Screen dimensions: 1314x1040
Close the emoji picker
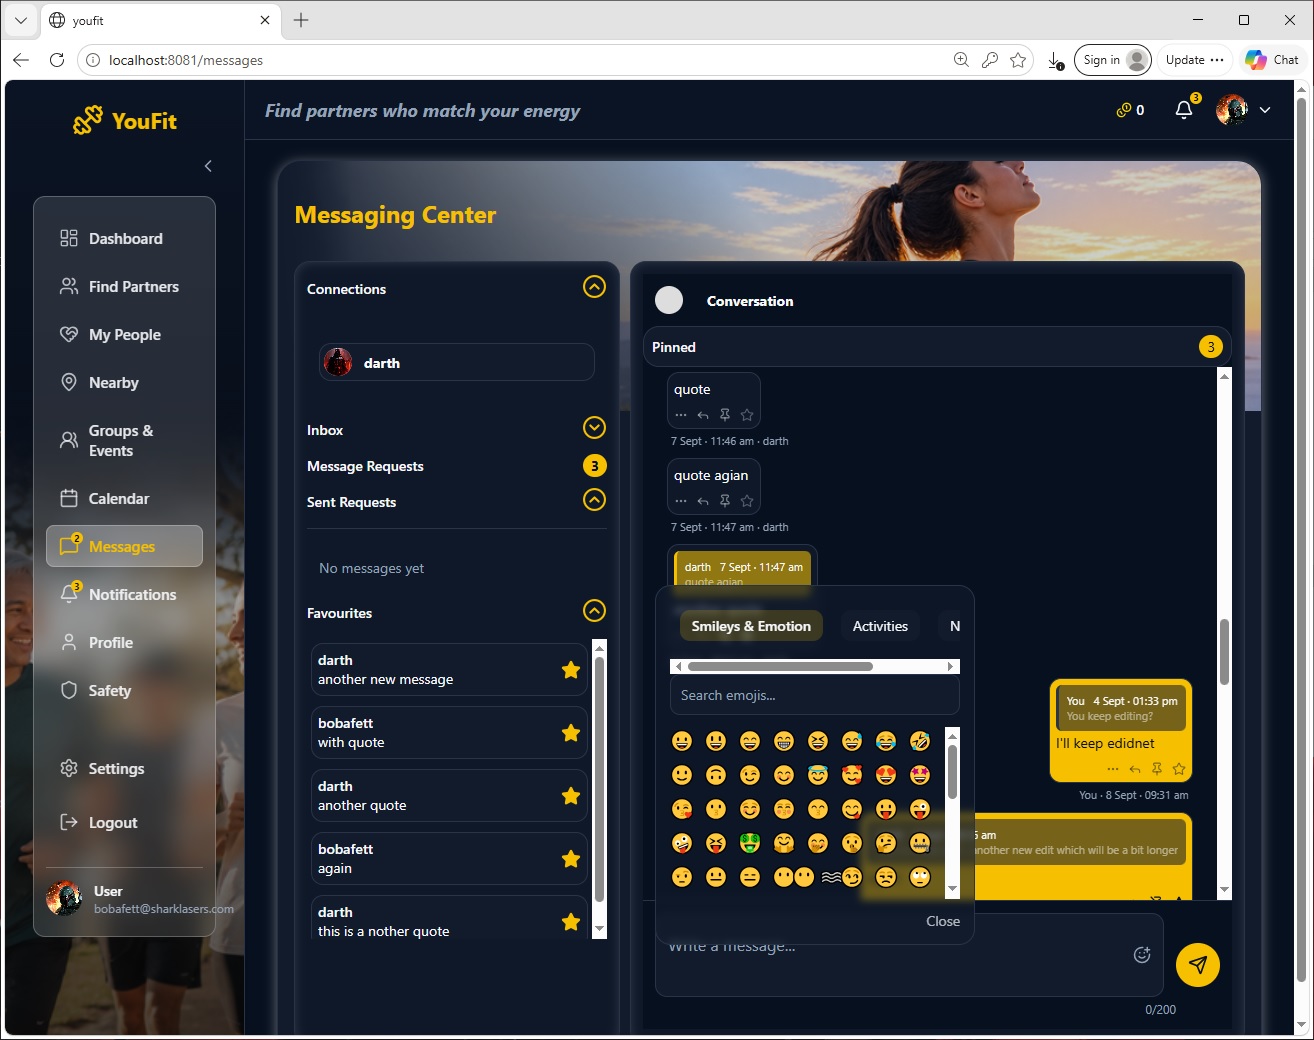(x=943, y=921)
